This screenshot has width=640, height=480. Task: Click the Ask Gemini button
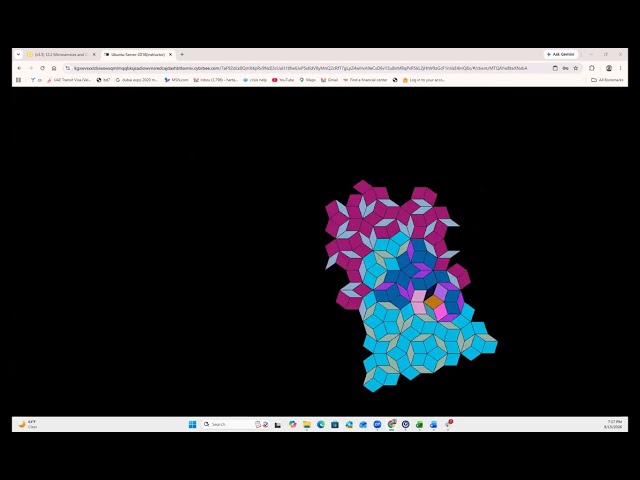[561, 54]
